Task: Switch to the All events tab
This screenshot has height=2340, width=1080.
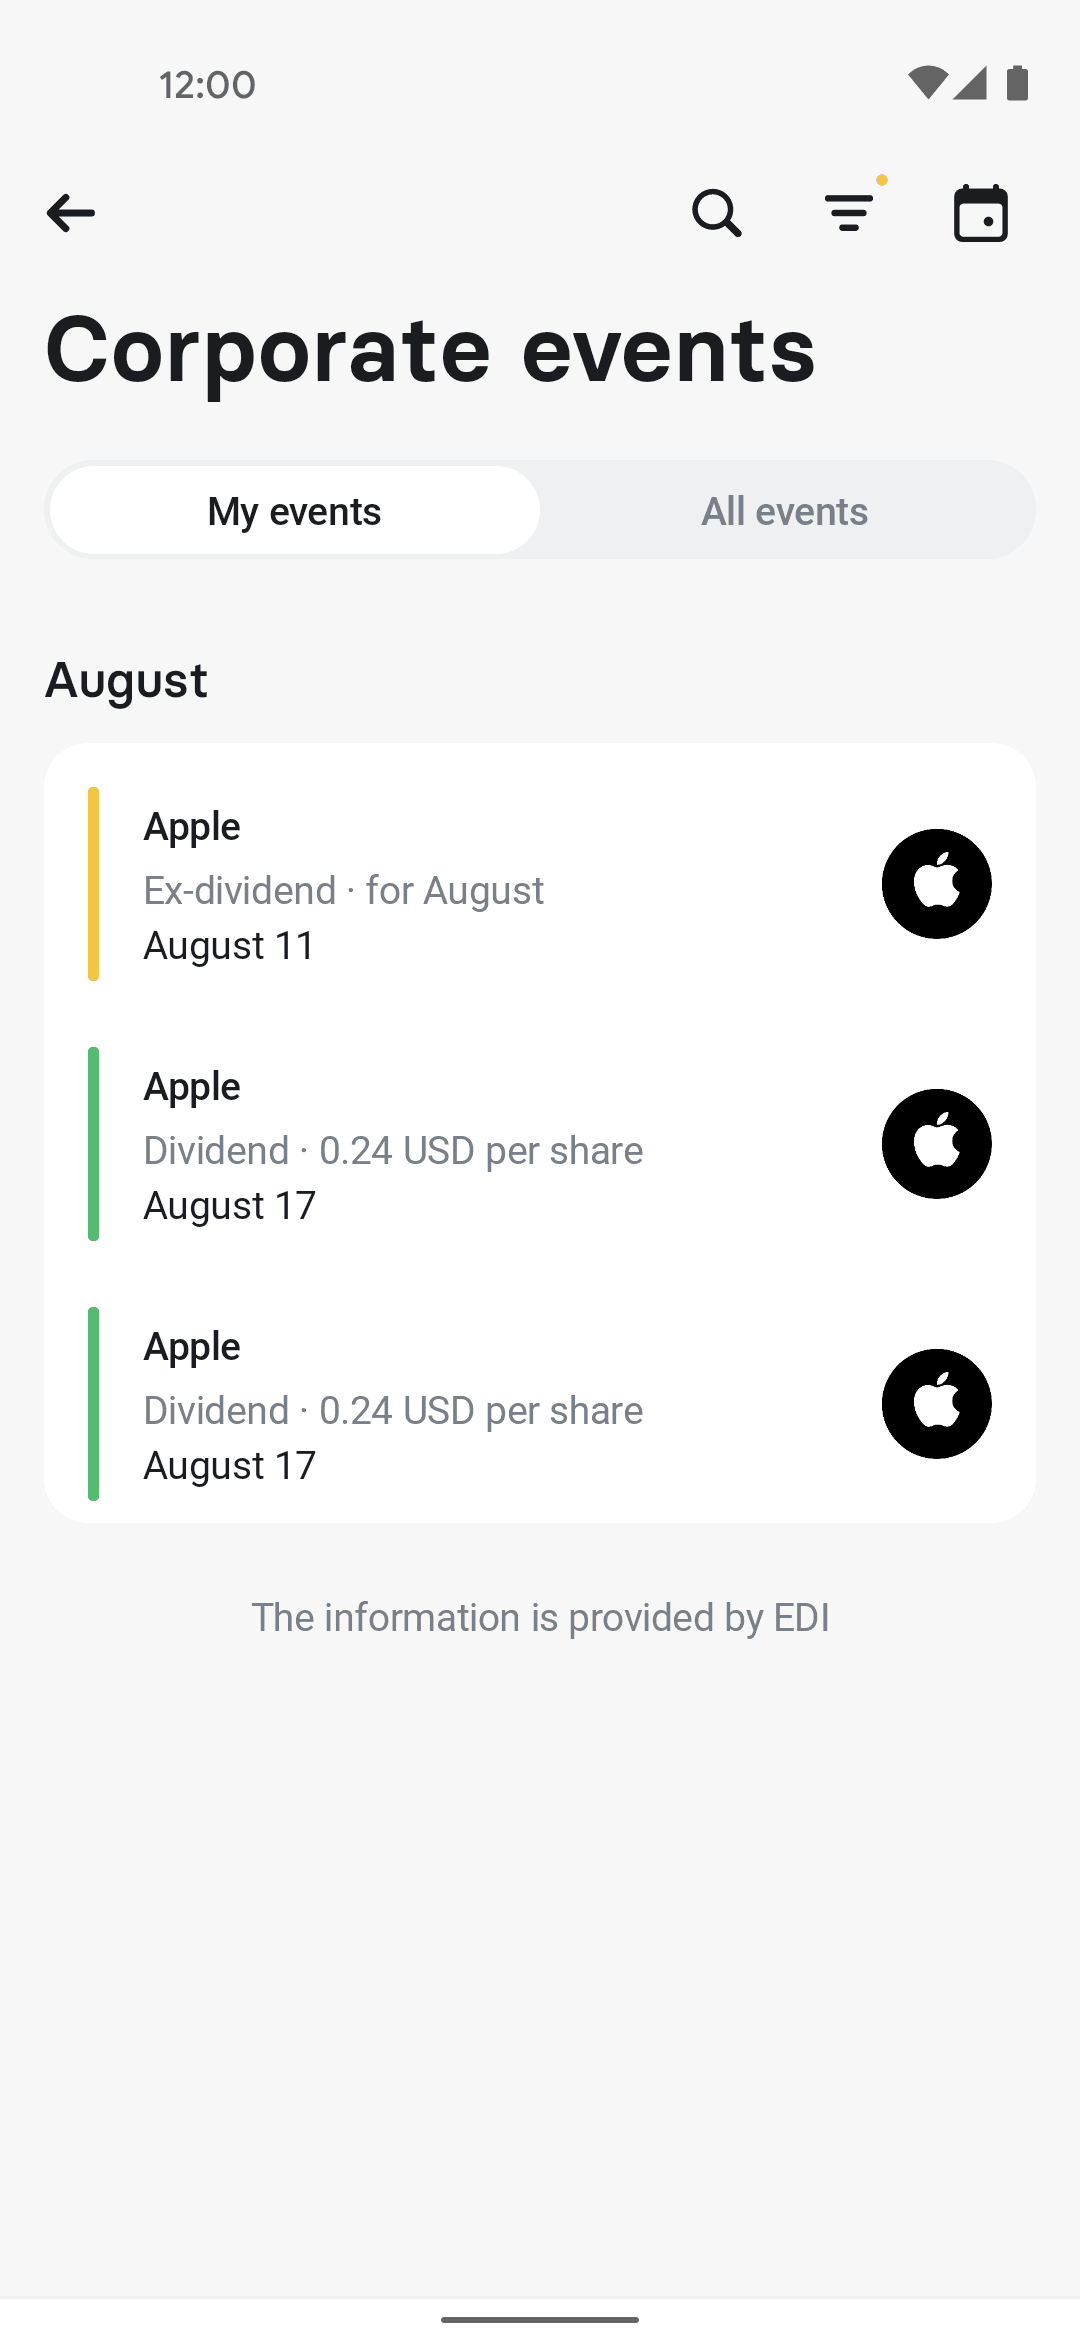Action: (785, 511)
